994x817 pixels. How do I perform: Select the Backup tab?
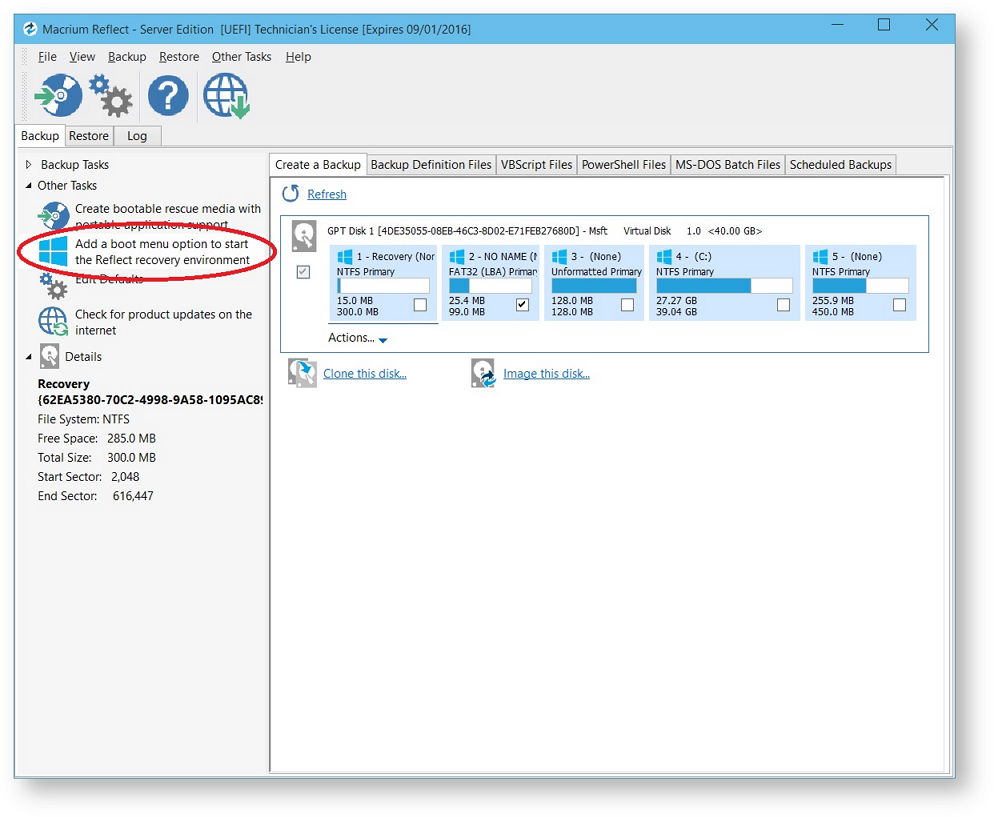[x=40, y=136]
